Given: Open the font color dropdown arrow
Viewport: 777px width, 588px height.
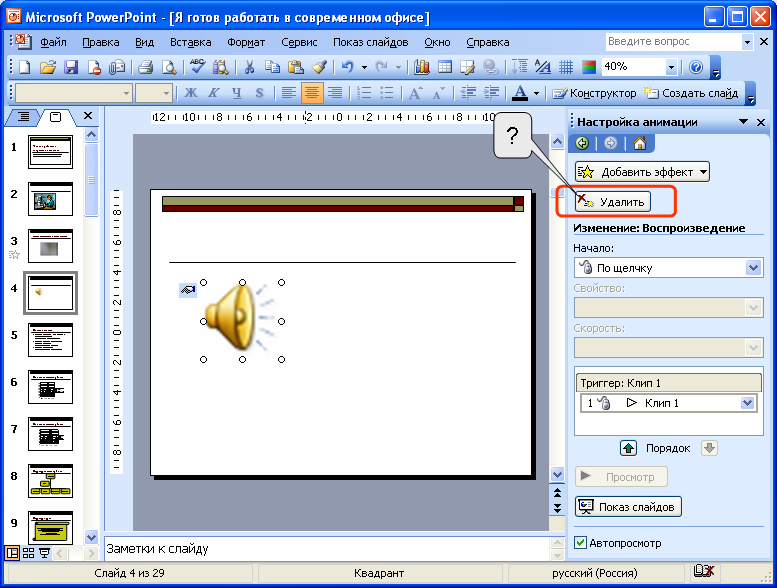Looking at the screenshot, I should 536,93.
